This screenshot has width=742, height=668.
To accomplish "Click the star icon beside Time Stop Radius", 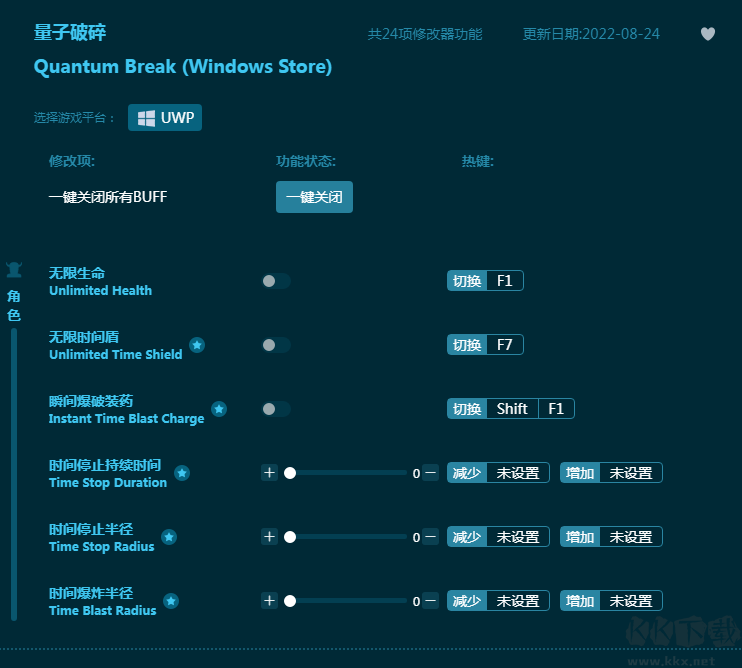I will click(x=169, y=537).
